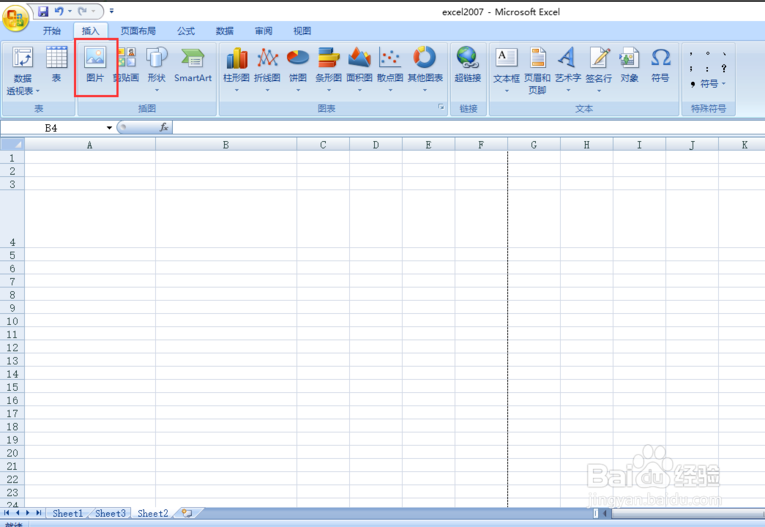Insert a 折线图 line chart

pos(267,68)
